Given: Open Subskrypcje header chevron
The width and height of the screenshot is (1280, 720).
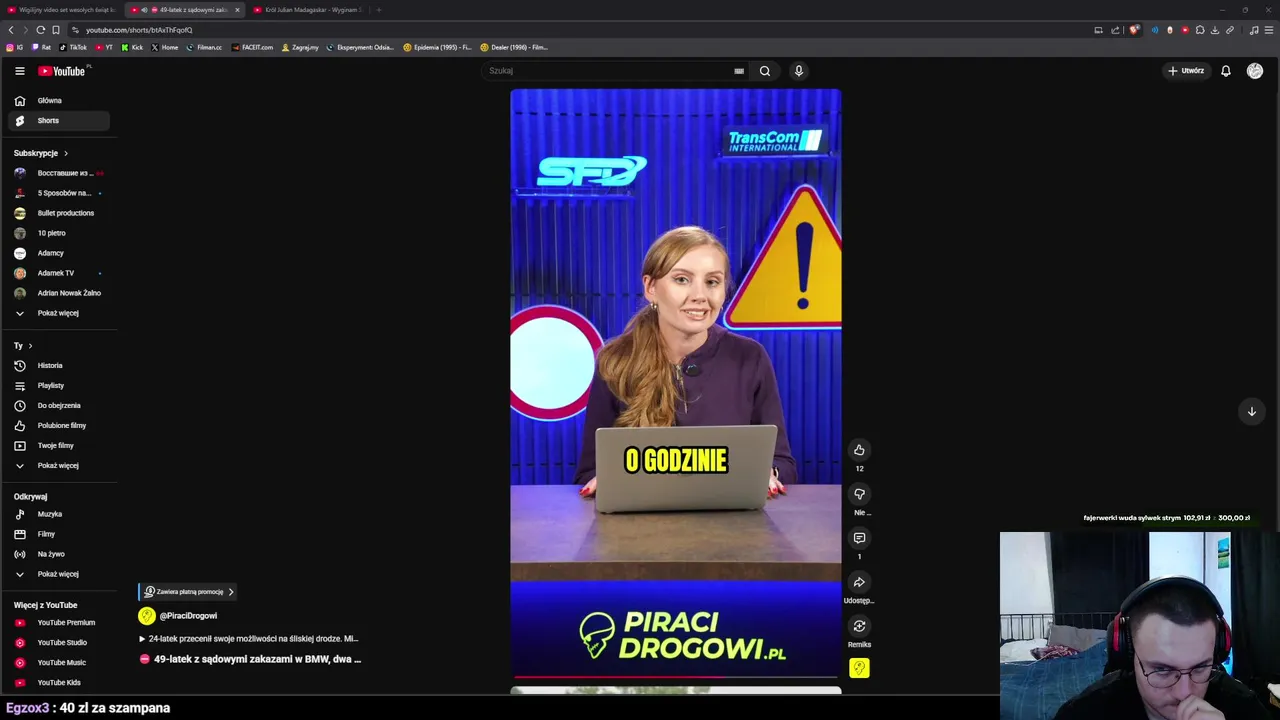Looking at the screenshot, I should point(66,153).
